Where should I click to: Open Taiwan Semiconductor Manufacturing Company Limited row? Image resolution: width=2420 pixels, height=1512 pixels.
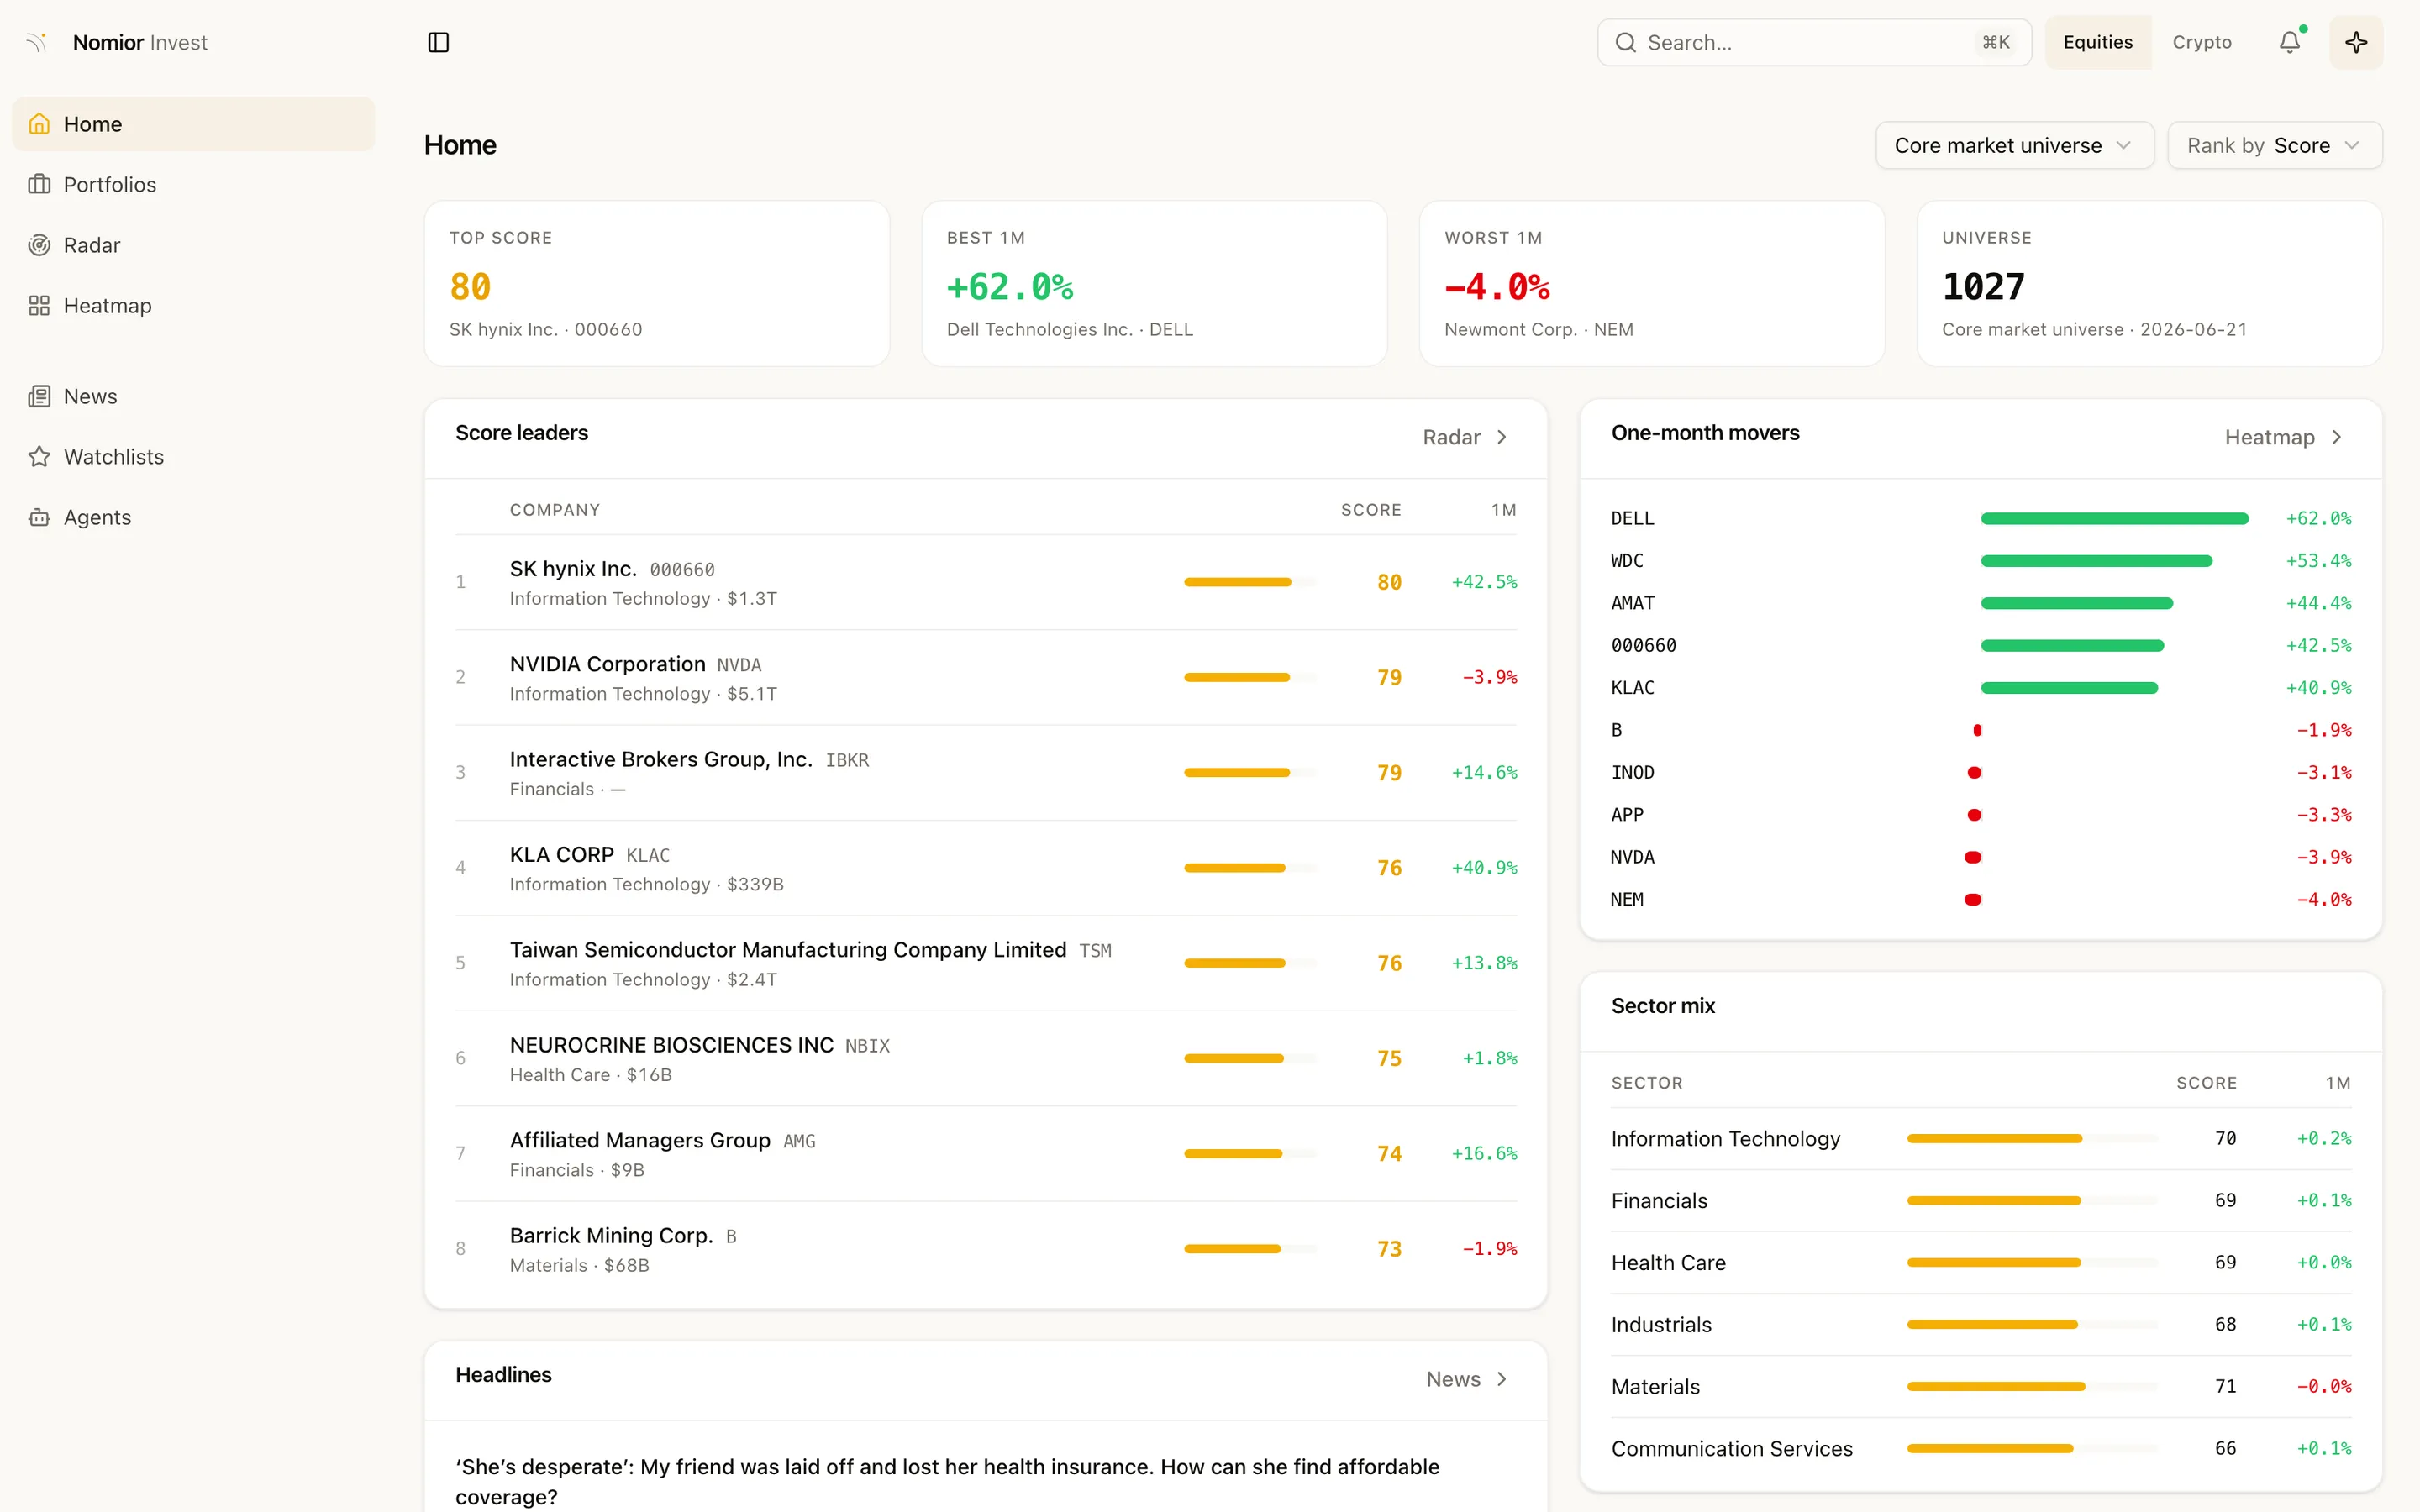(x=986, y=963)
